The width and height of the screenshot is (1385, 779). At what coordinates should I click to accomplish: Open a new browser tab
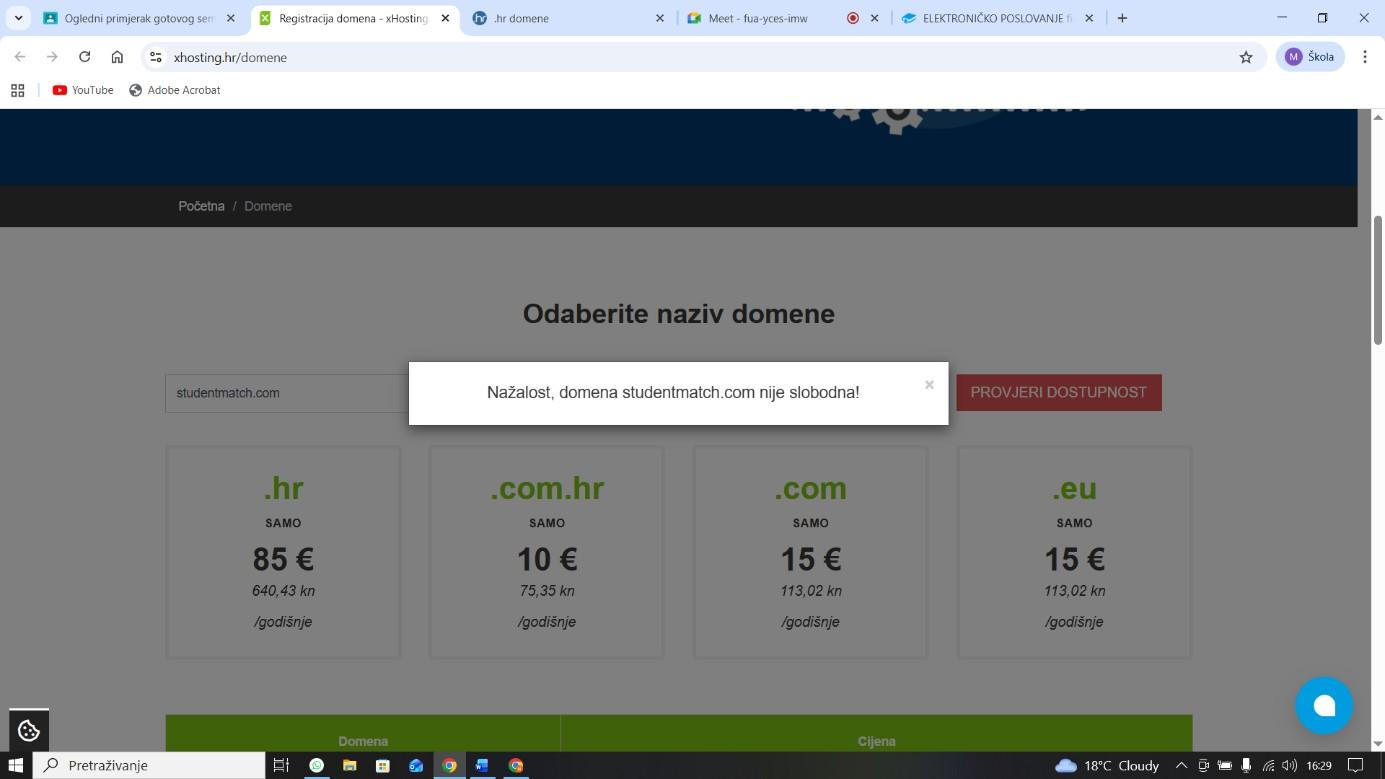(x=1122, y=18)
